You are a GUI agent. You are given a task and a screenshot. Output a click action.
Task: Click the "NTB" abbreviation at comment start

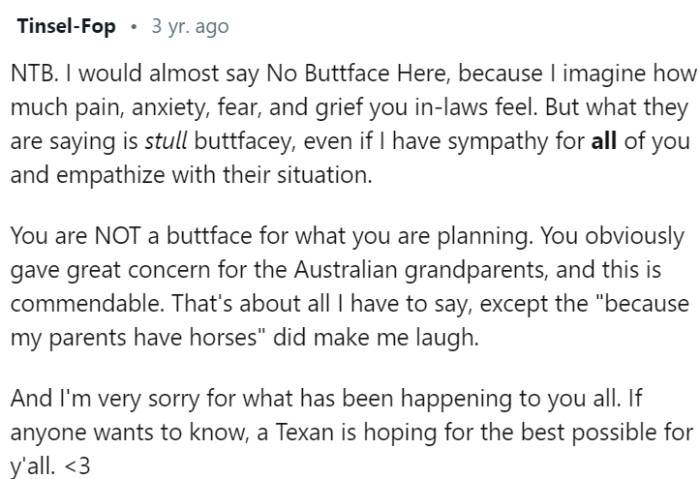[33, 73]
